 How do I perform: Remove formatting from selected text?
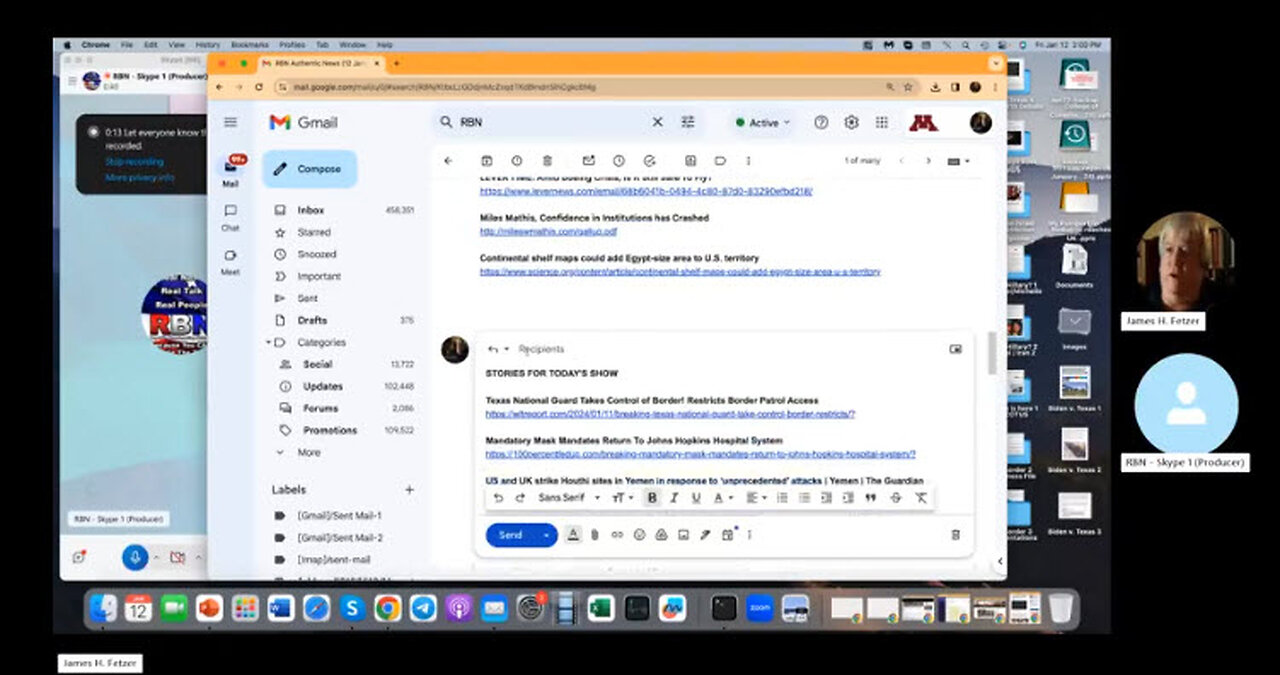tap(920, 498)
